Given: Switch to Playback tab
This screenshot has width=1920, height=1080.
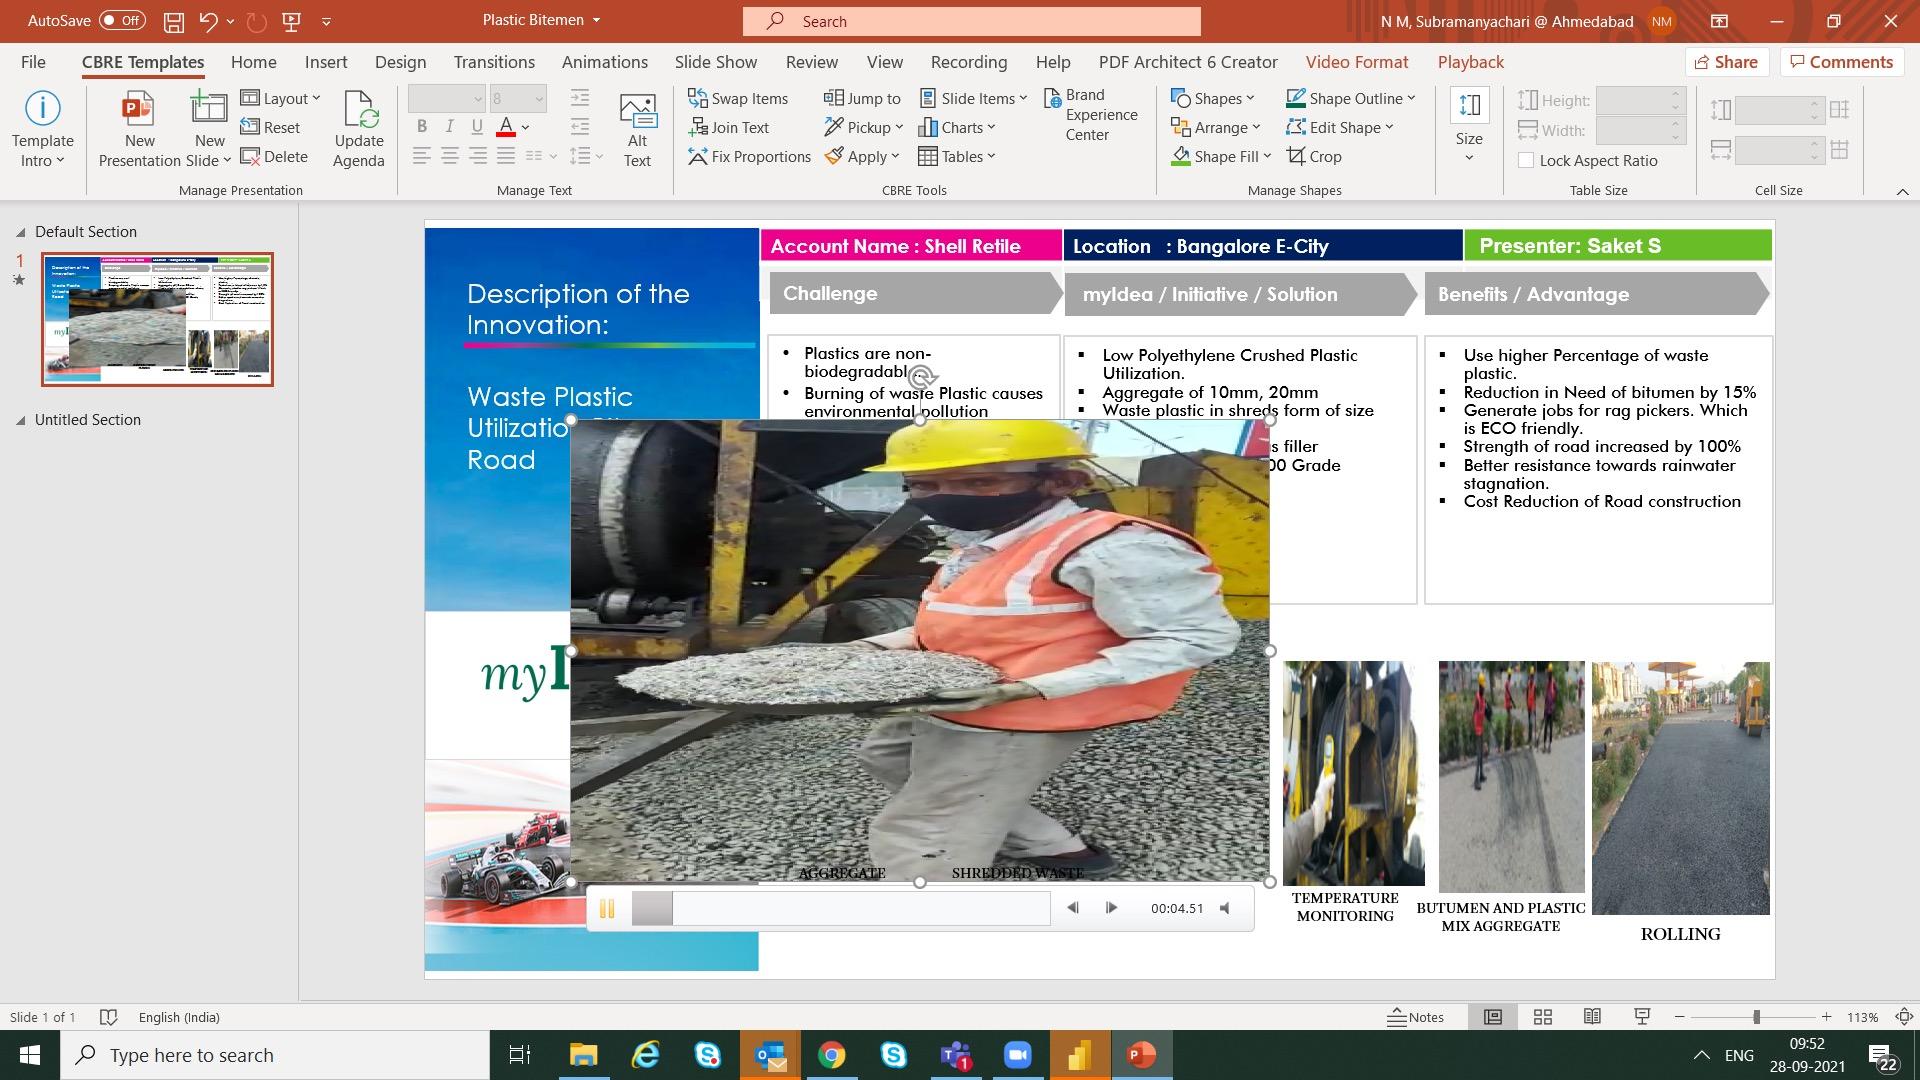Looking at the screenshot, I should [1470, 62].
